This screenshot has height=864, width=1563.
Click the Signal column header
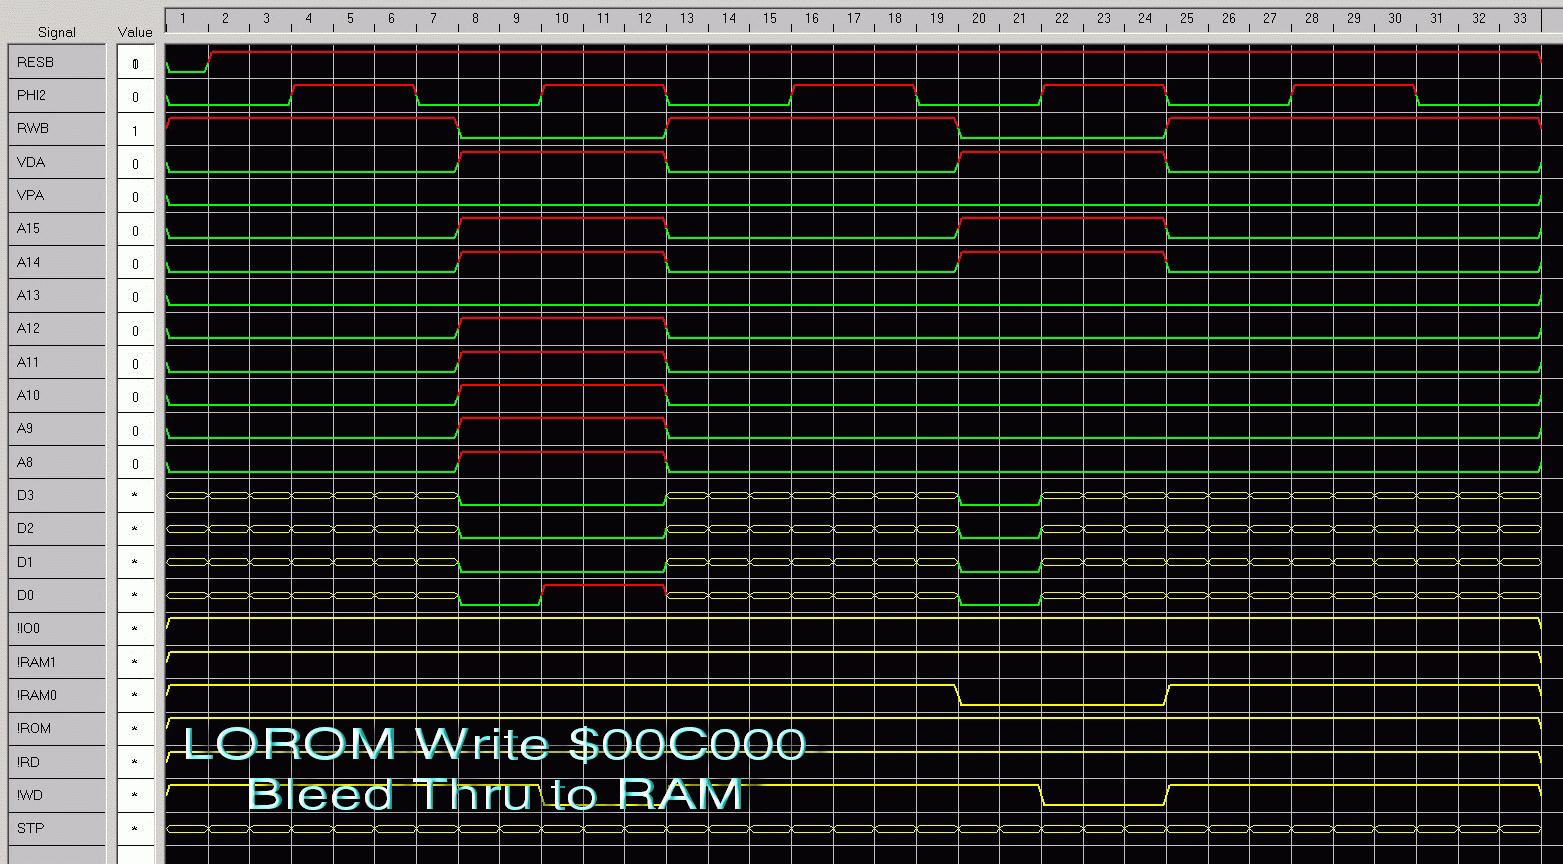56,32
